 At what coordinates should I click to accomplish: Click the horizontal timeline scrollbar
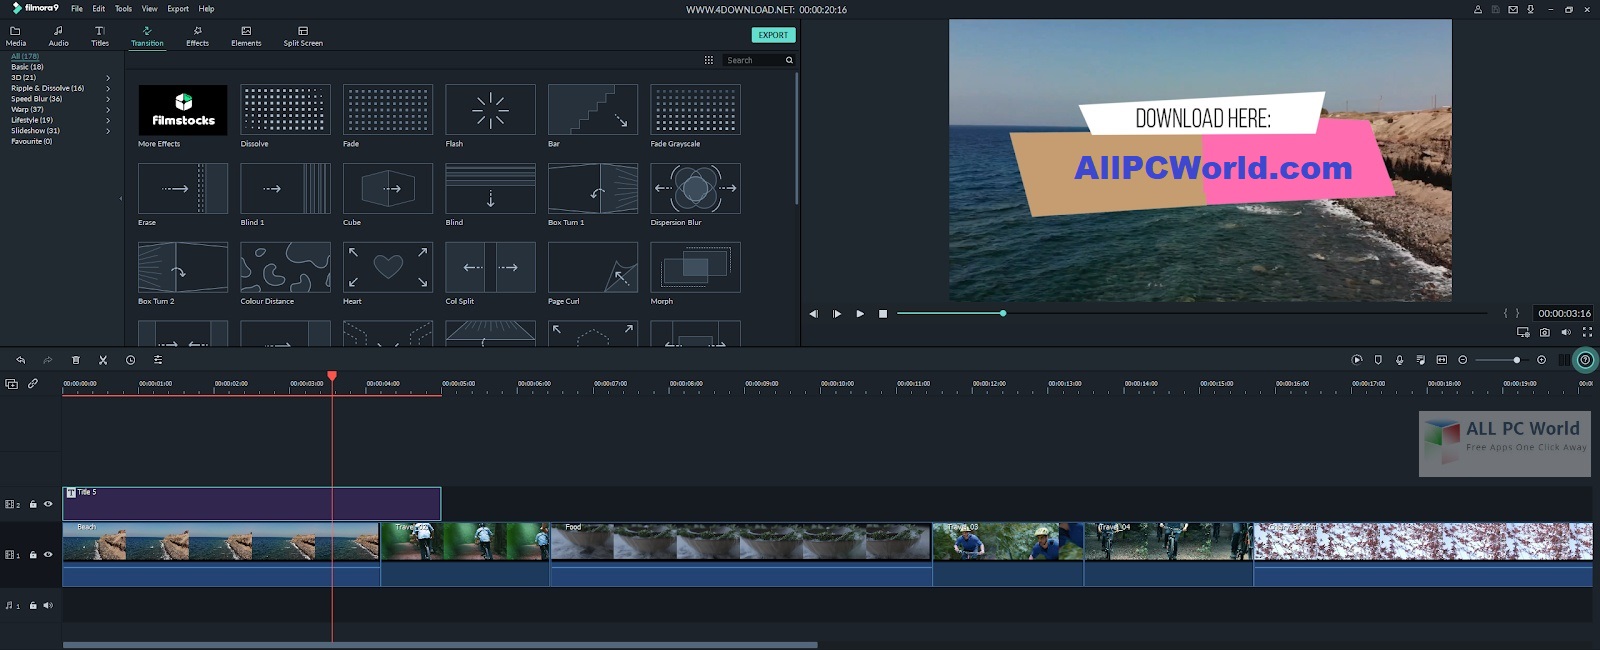pos(440,645)
